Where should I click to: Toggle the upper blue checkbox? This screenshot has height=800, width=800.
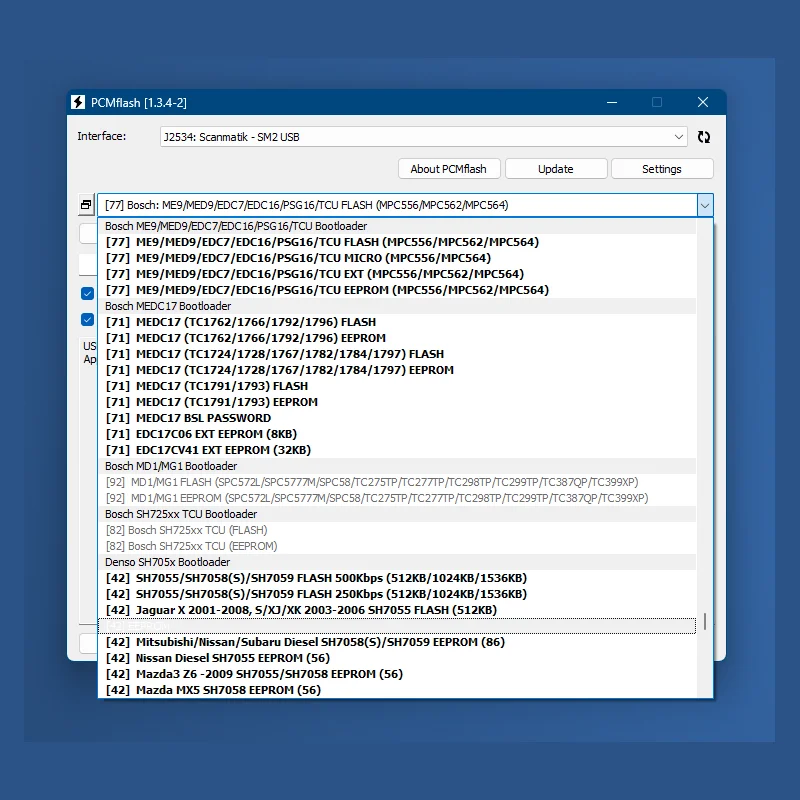pos(87,293)
